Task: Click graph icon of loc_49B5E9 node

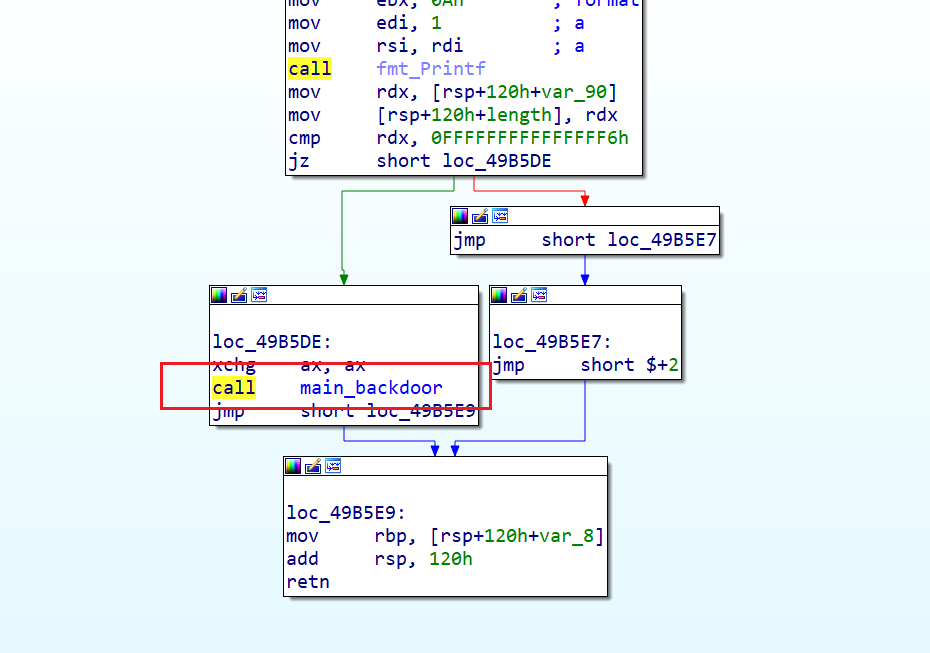Action: [333, 466]
